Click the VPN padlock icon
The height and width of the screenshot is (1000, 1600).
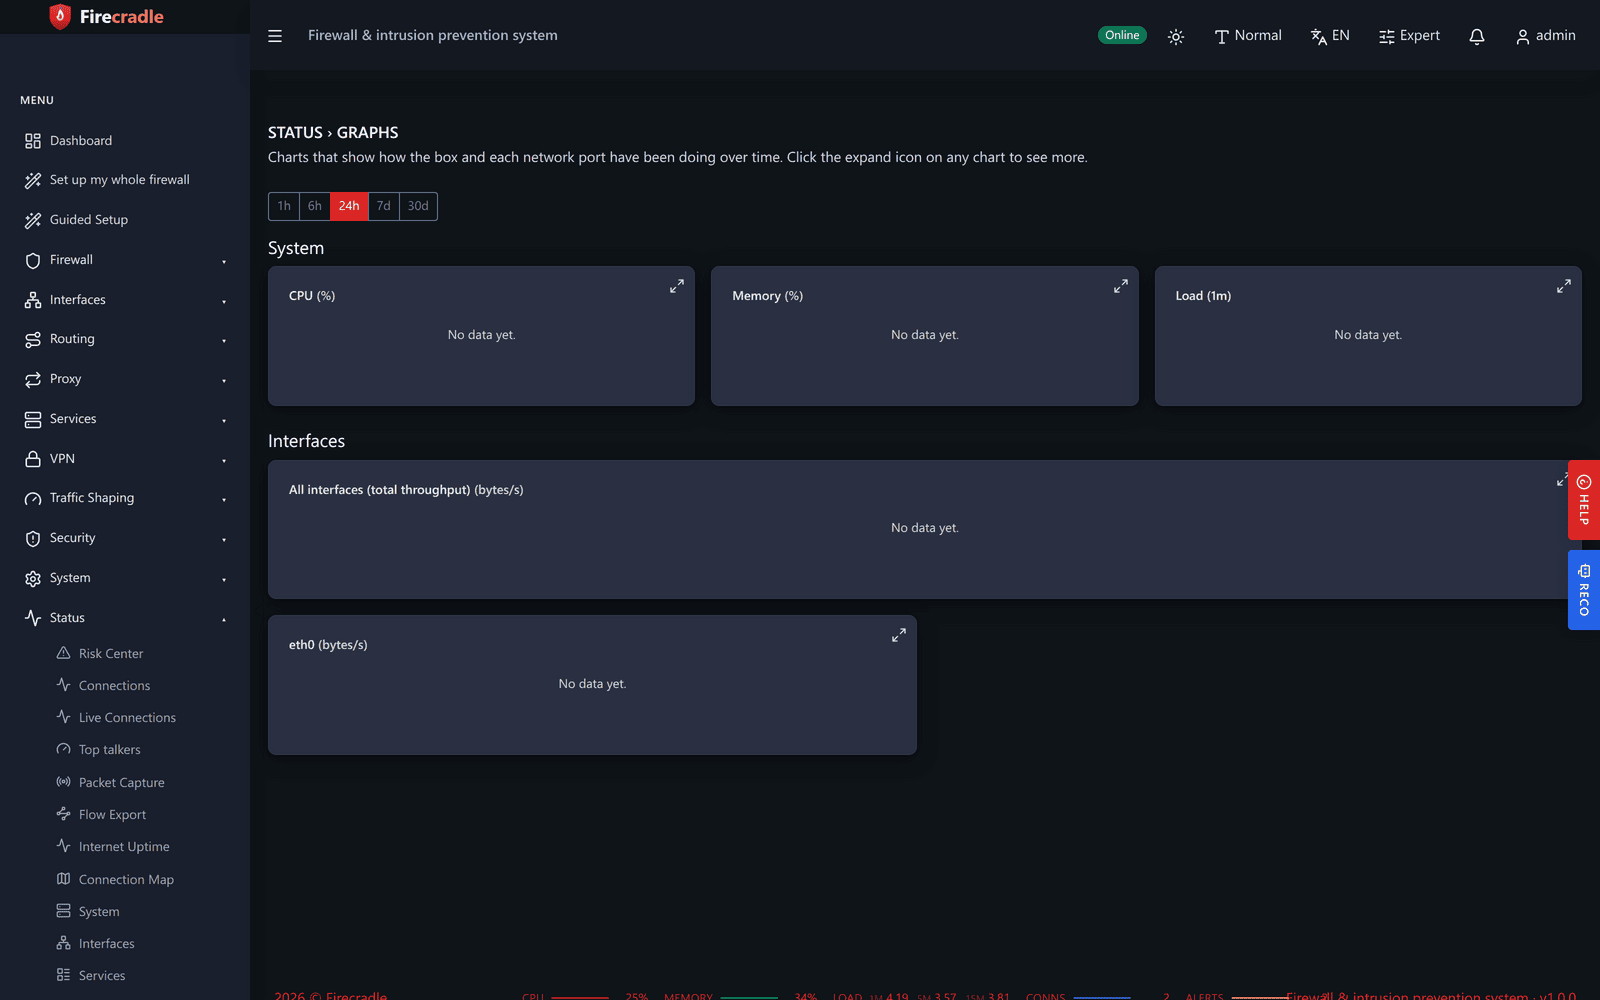[33, 459]
